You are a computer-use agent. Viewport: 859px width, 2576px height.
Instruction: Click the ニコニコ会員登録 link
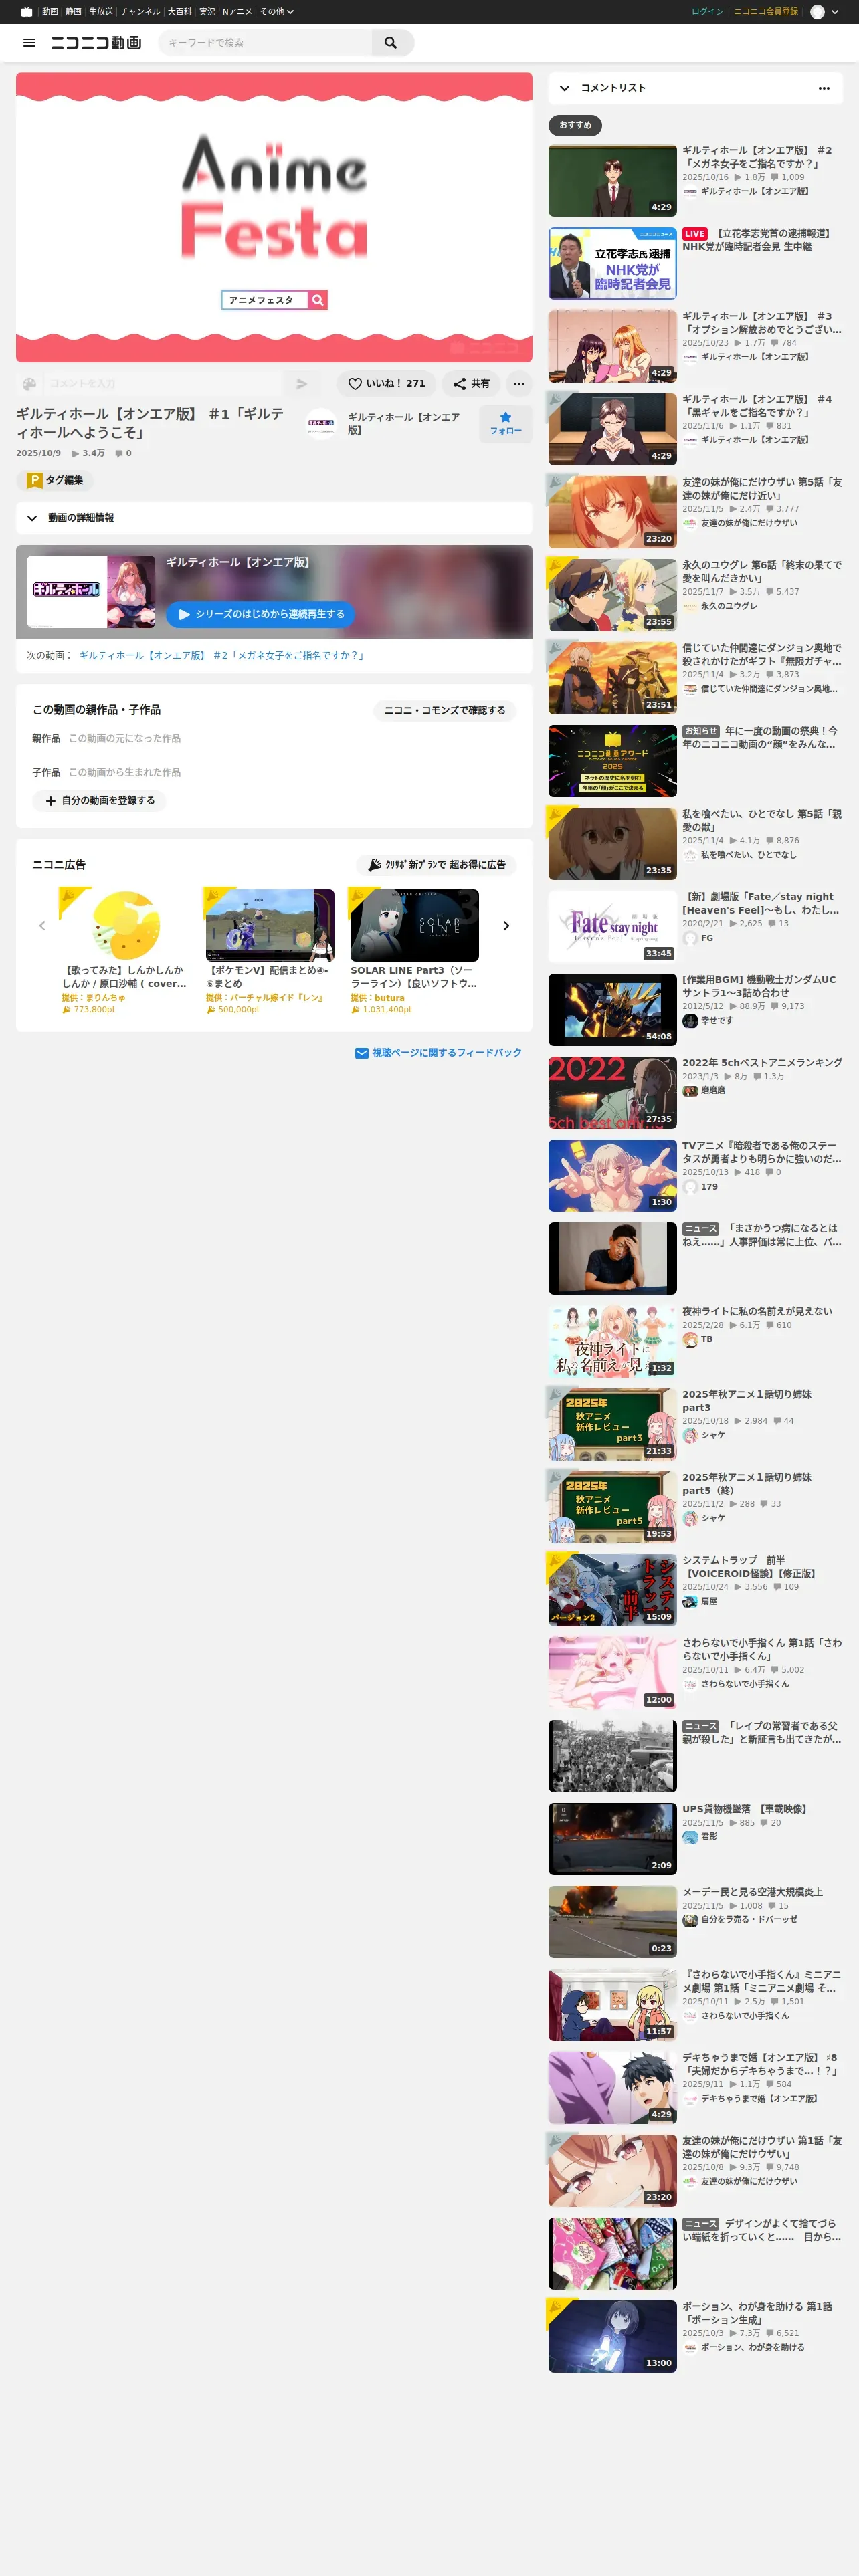tap(766, 12)
